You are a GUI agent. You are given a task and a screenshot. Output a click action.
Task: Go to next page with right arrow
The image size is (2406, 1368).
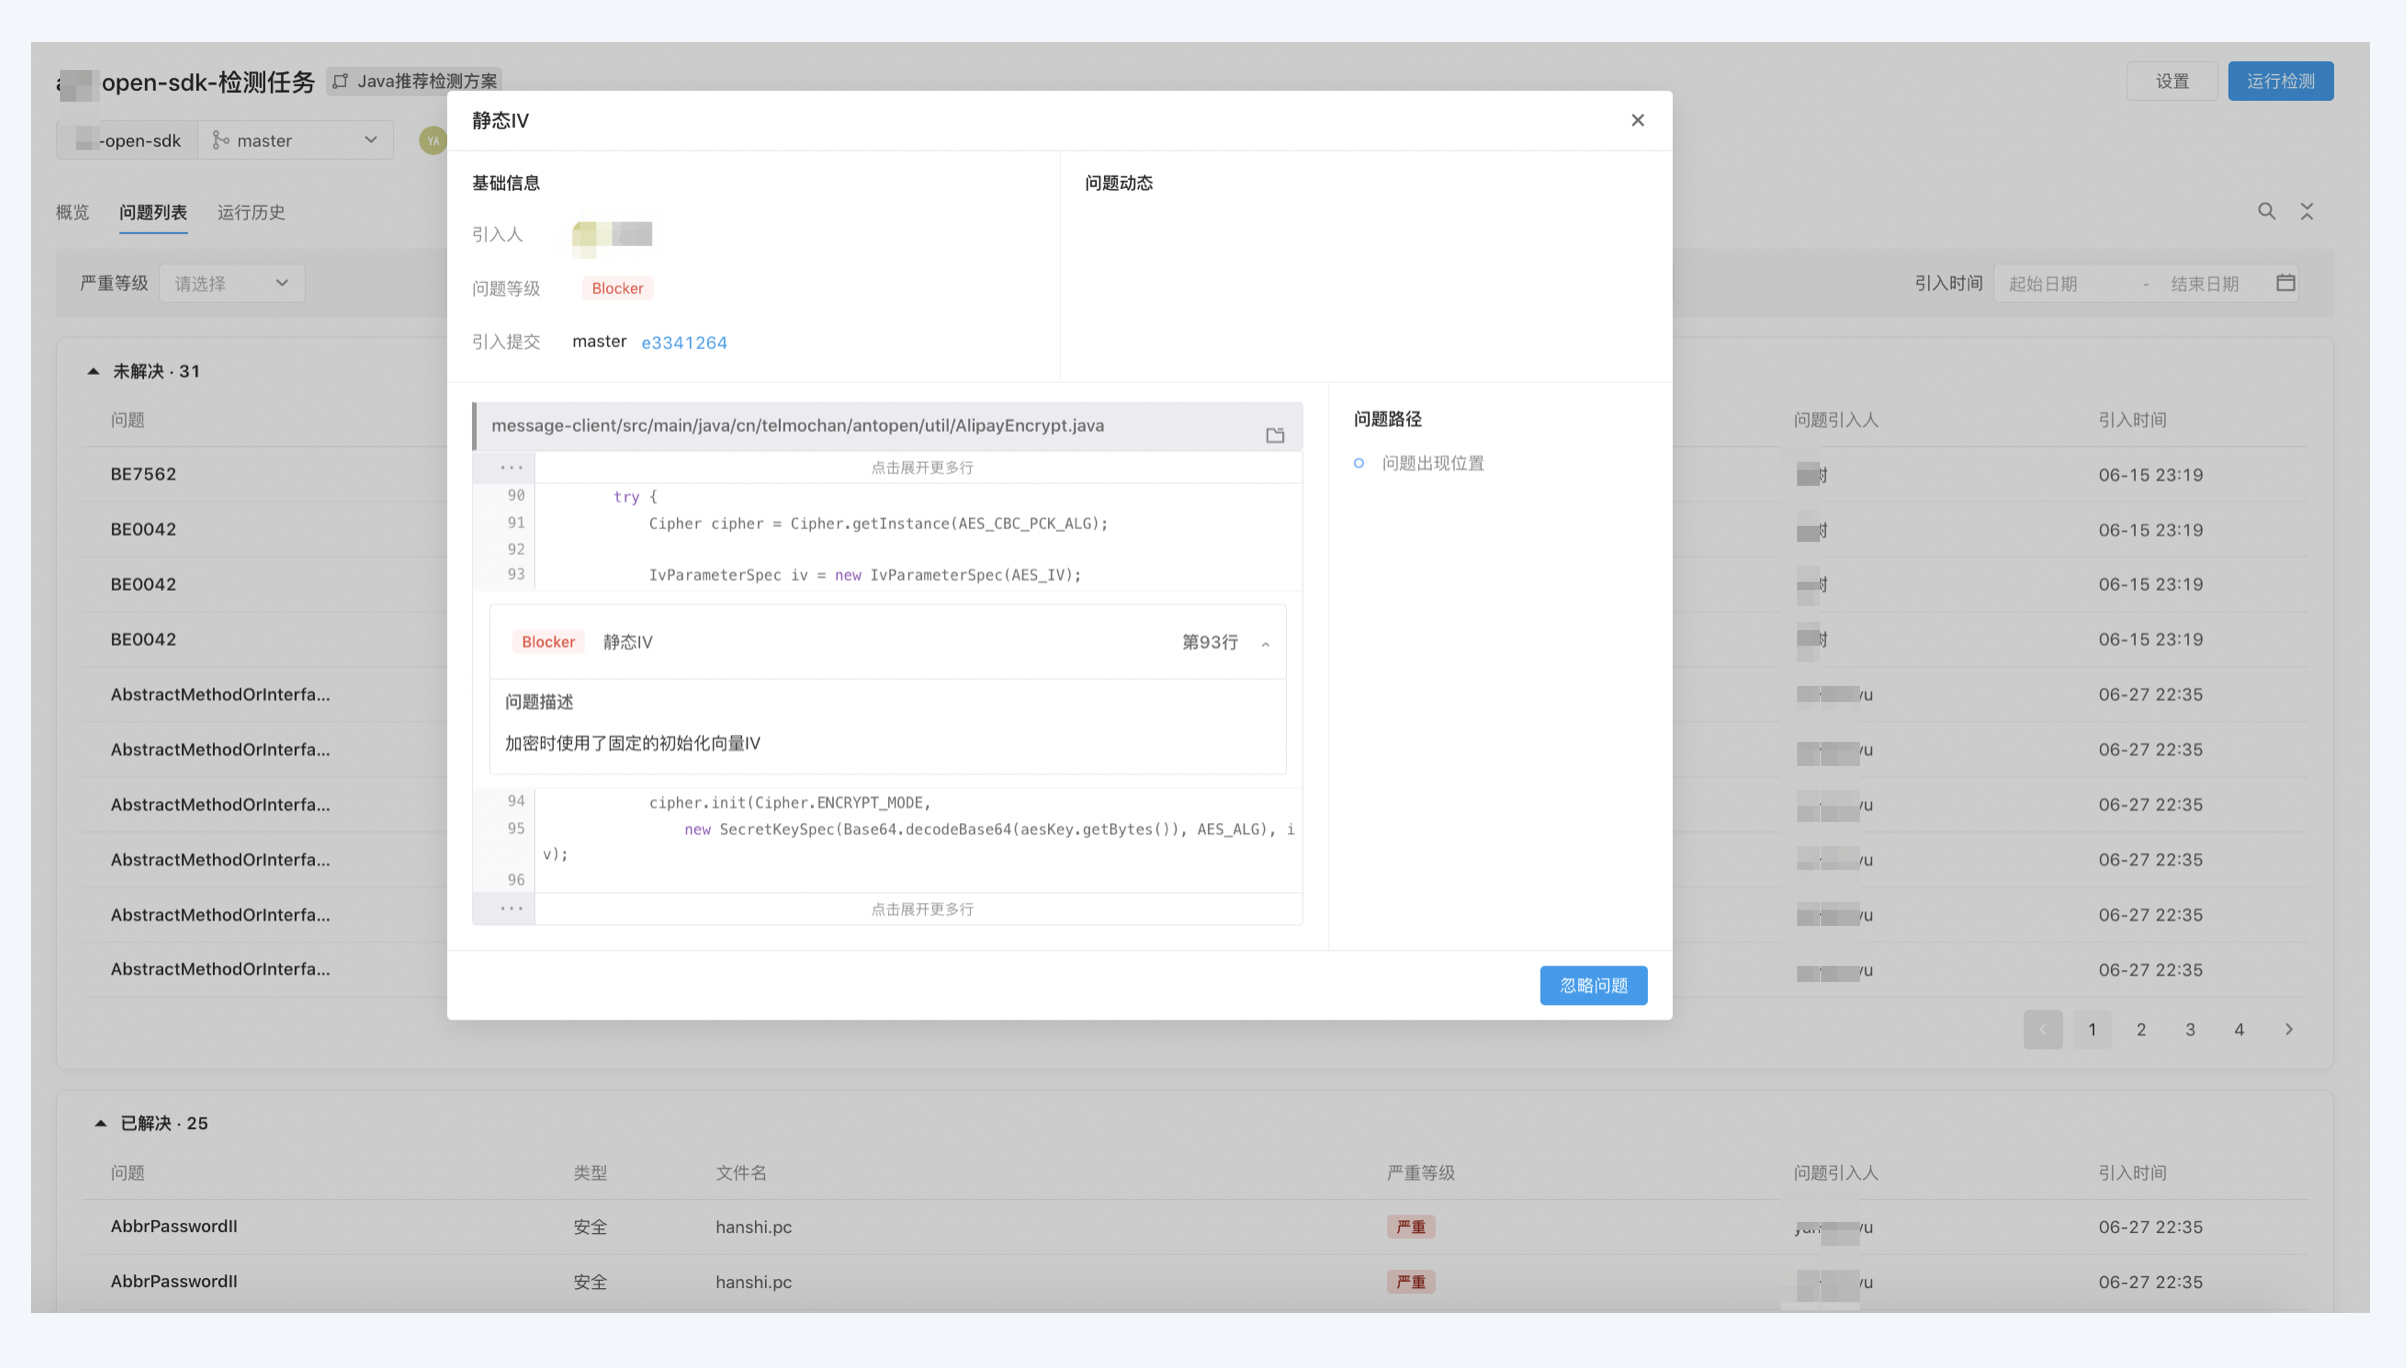click(2288, 1029)
